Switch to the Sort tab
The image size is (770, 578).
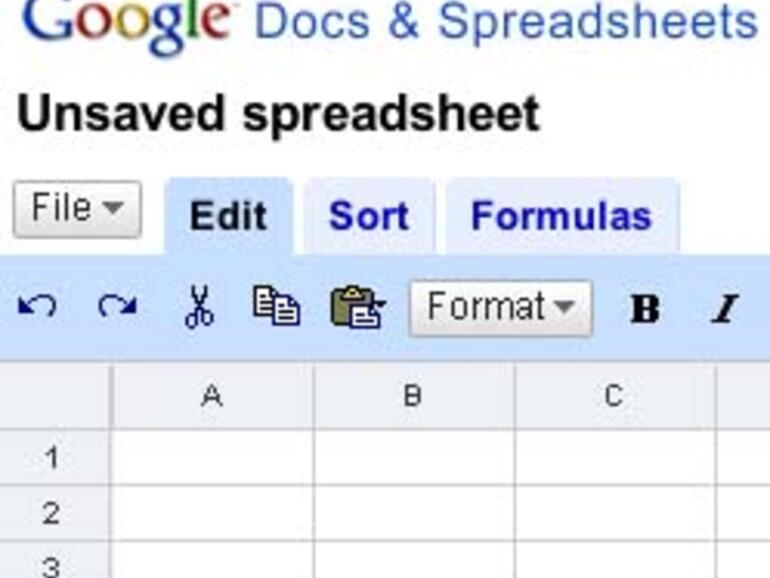[369, 216]
